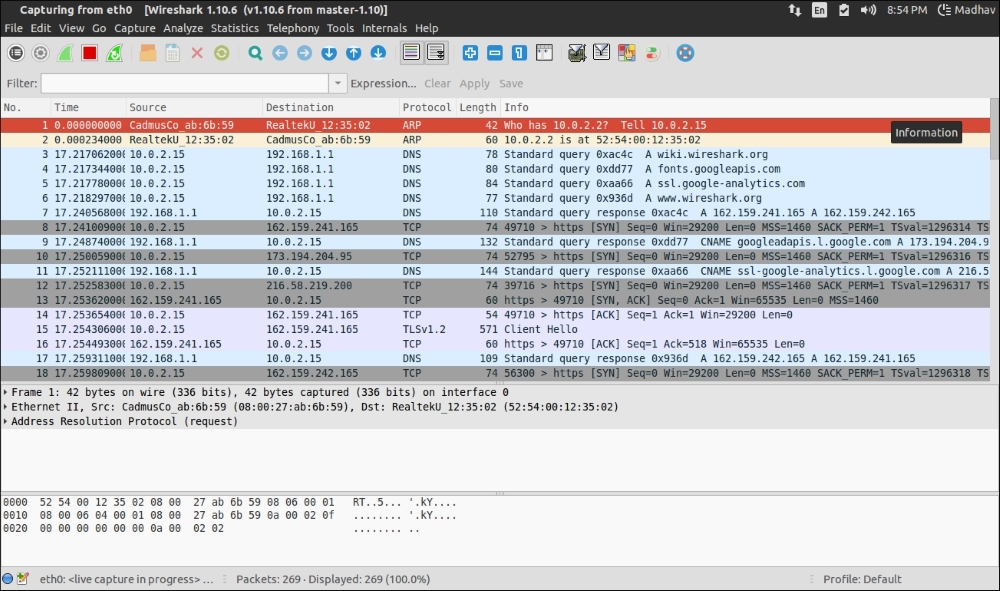Open preferences toolbar icon
The height and width of the screenshot is (591, 1000).
tap(651, 53)
